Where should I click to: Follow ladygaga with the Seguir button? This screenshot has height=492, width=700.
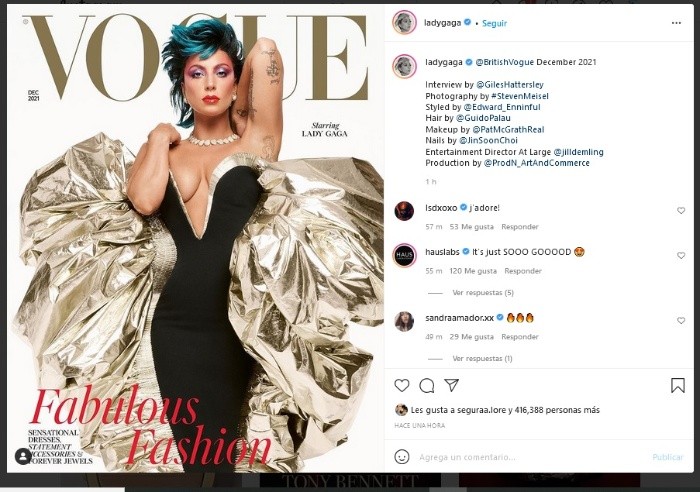494,23
